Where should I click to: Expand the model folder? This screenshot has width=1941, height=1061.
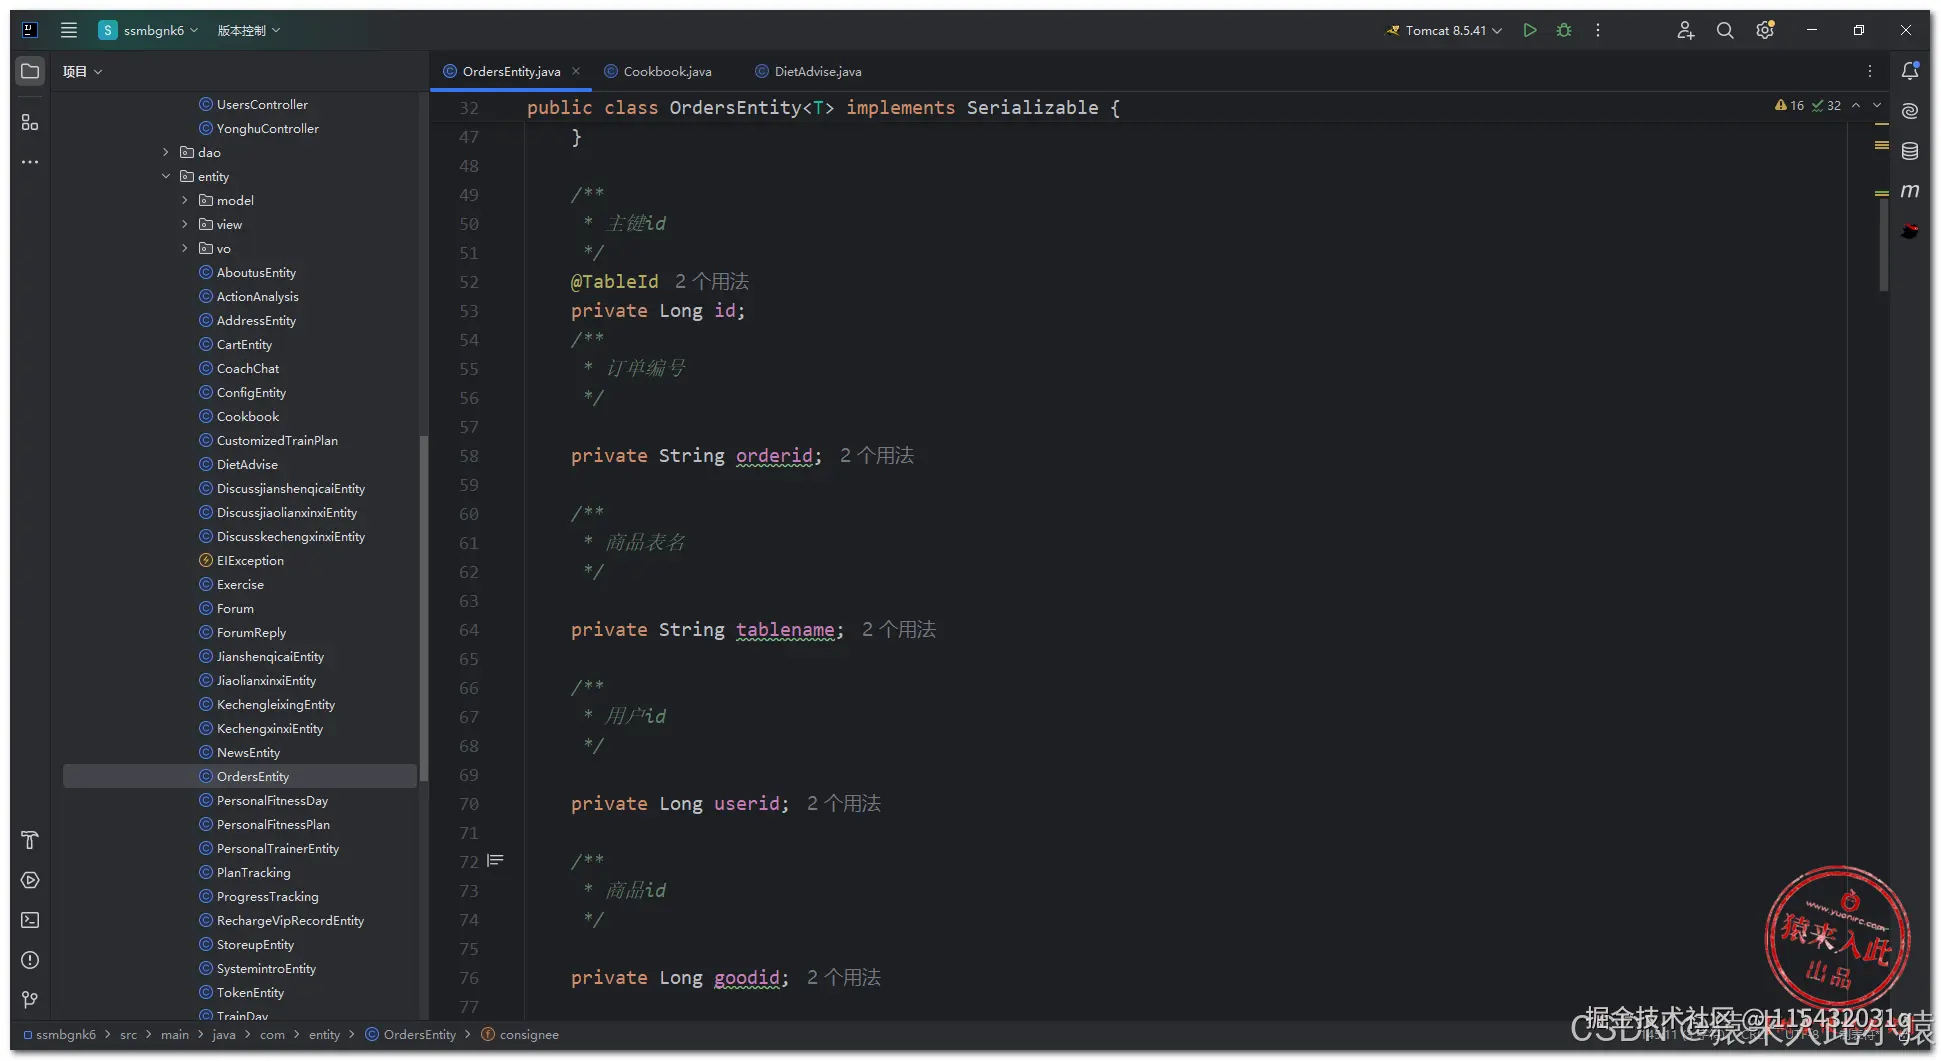pos(185,200)
